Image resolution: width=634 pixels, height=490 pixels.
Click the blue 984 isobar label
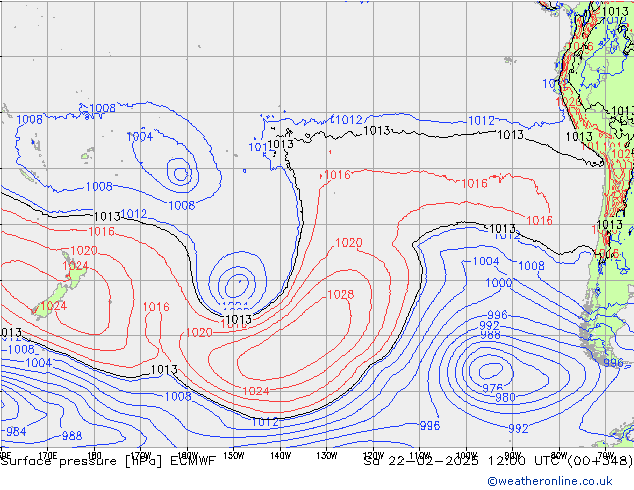tap(16, 431)
